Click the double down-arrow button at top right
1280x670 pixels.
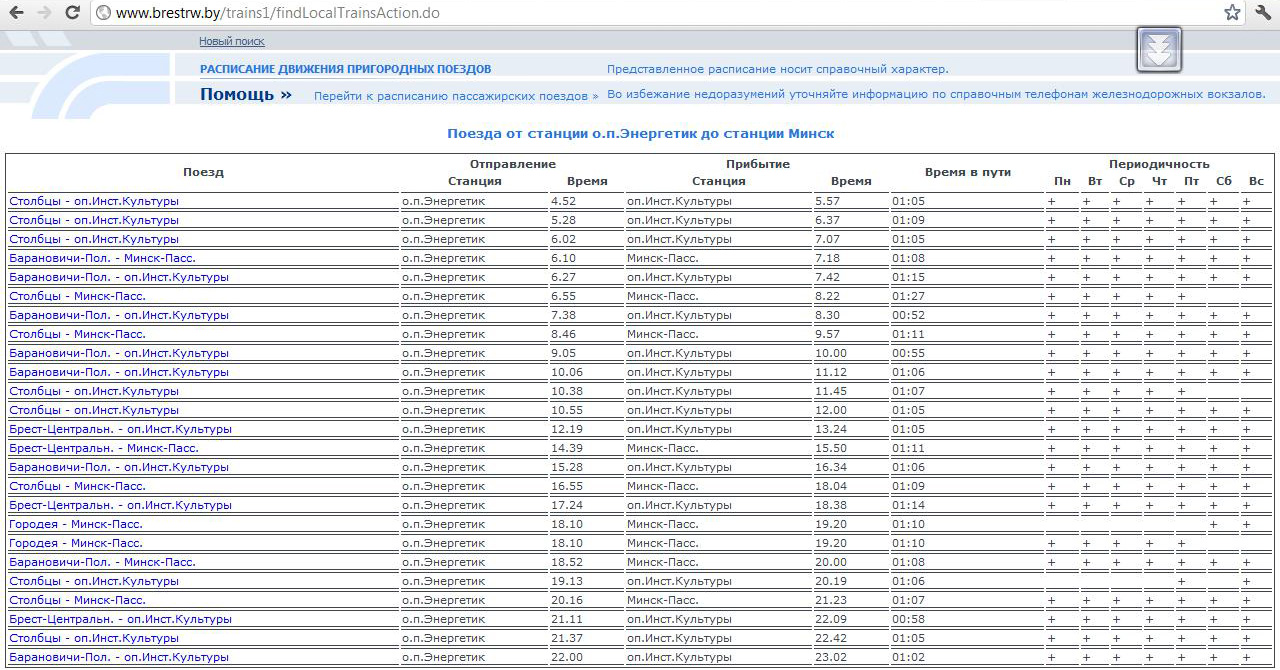(x=1159, y=49)
